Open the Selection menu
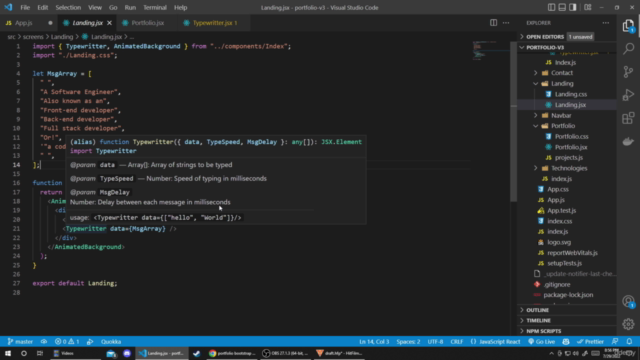 coord(68,7)
